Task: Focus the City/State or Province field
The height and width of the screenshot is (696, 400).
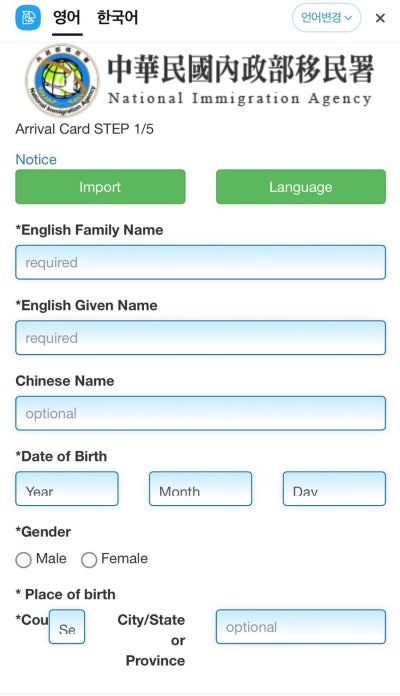Action: pyautogui.click(x=301, y=627)
